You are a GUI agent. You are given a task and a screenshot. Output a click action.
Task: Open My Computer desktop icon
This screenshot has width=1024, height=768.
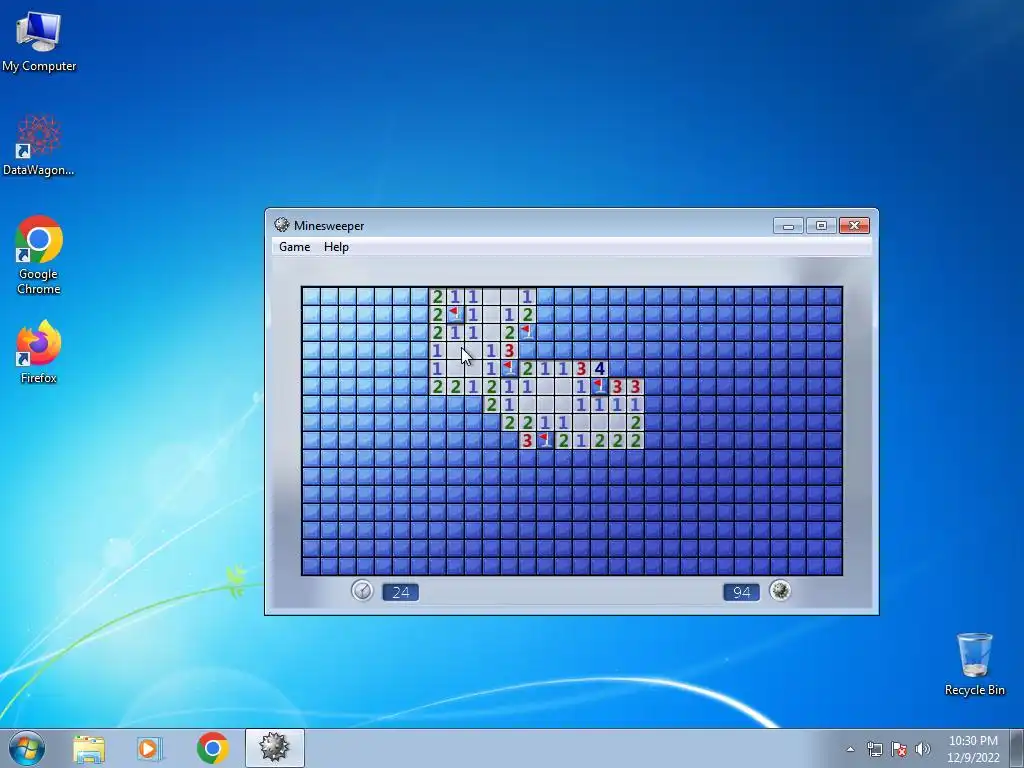pos(39,42)
